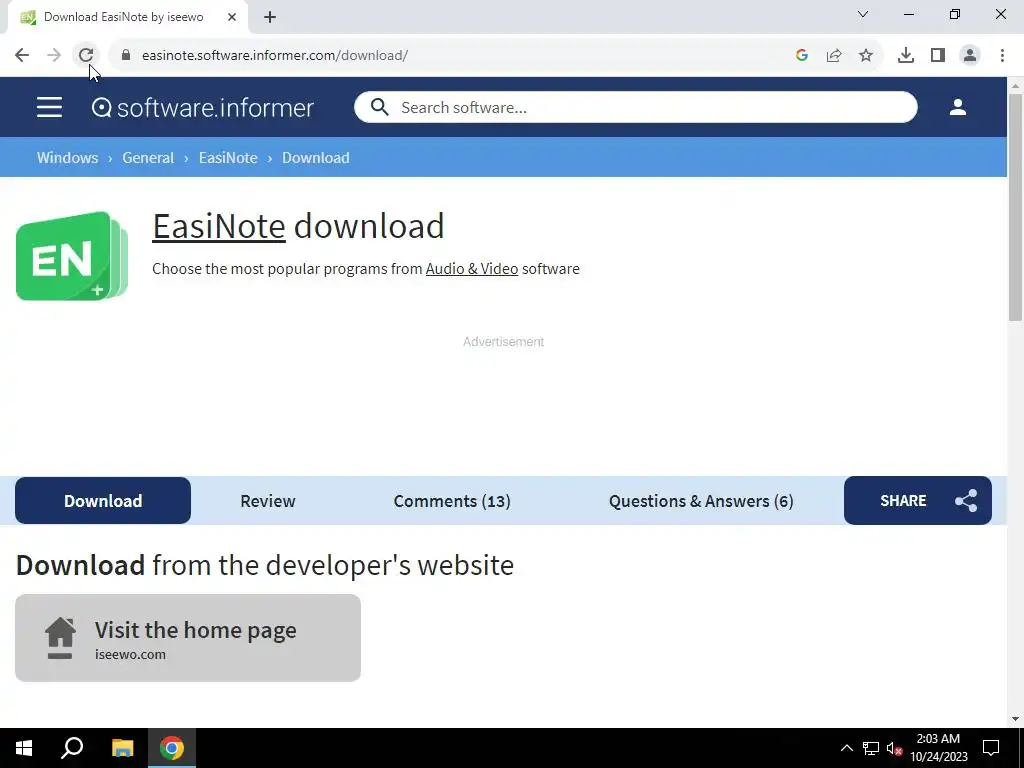
Task: Open the EasiNote title link
Action: 219,226
